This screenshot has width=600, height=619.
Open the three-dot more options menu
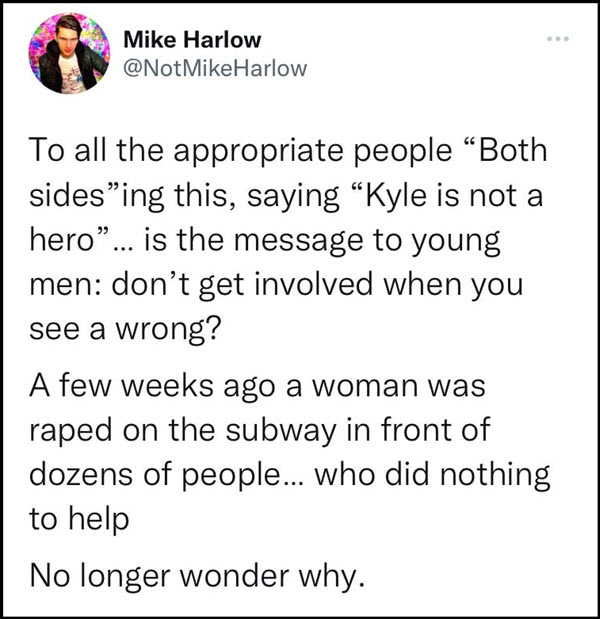pos(558,39)
